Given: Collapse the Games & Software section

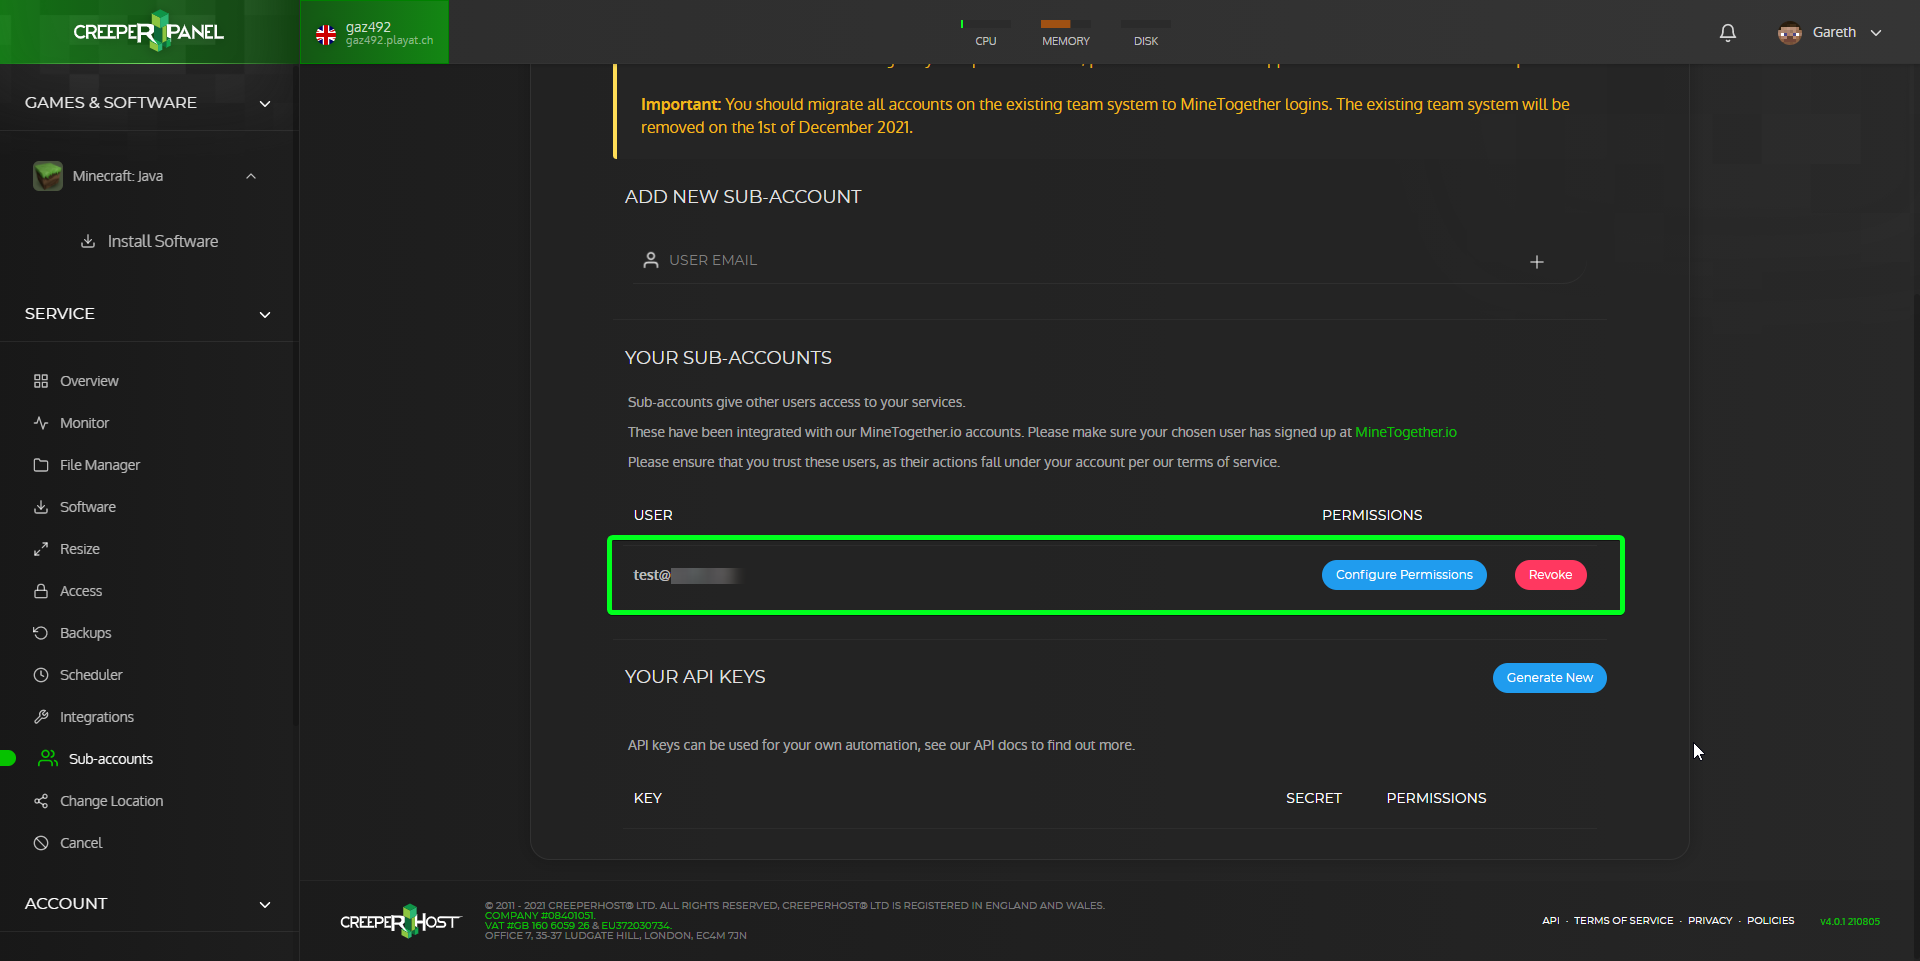Looking at the screenshot, I should click(265, 103).
